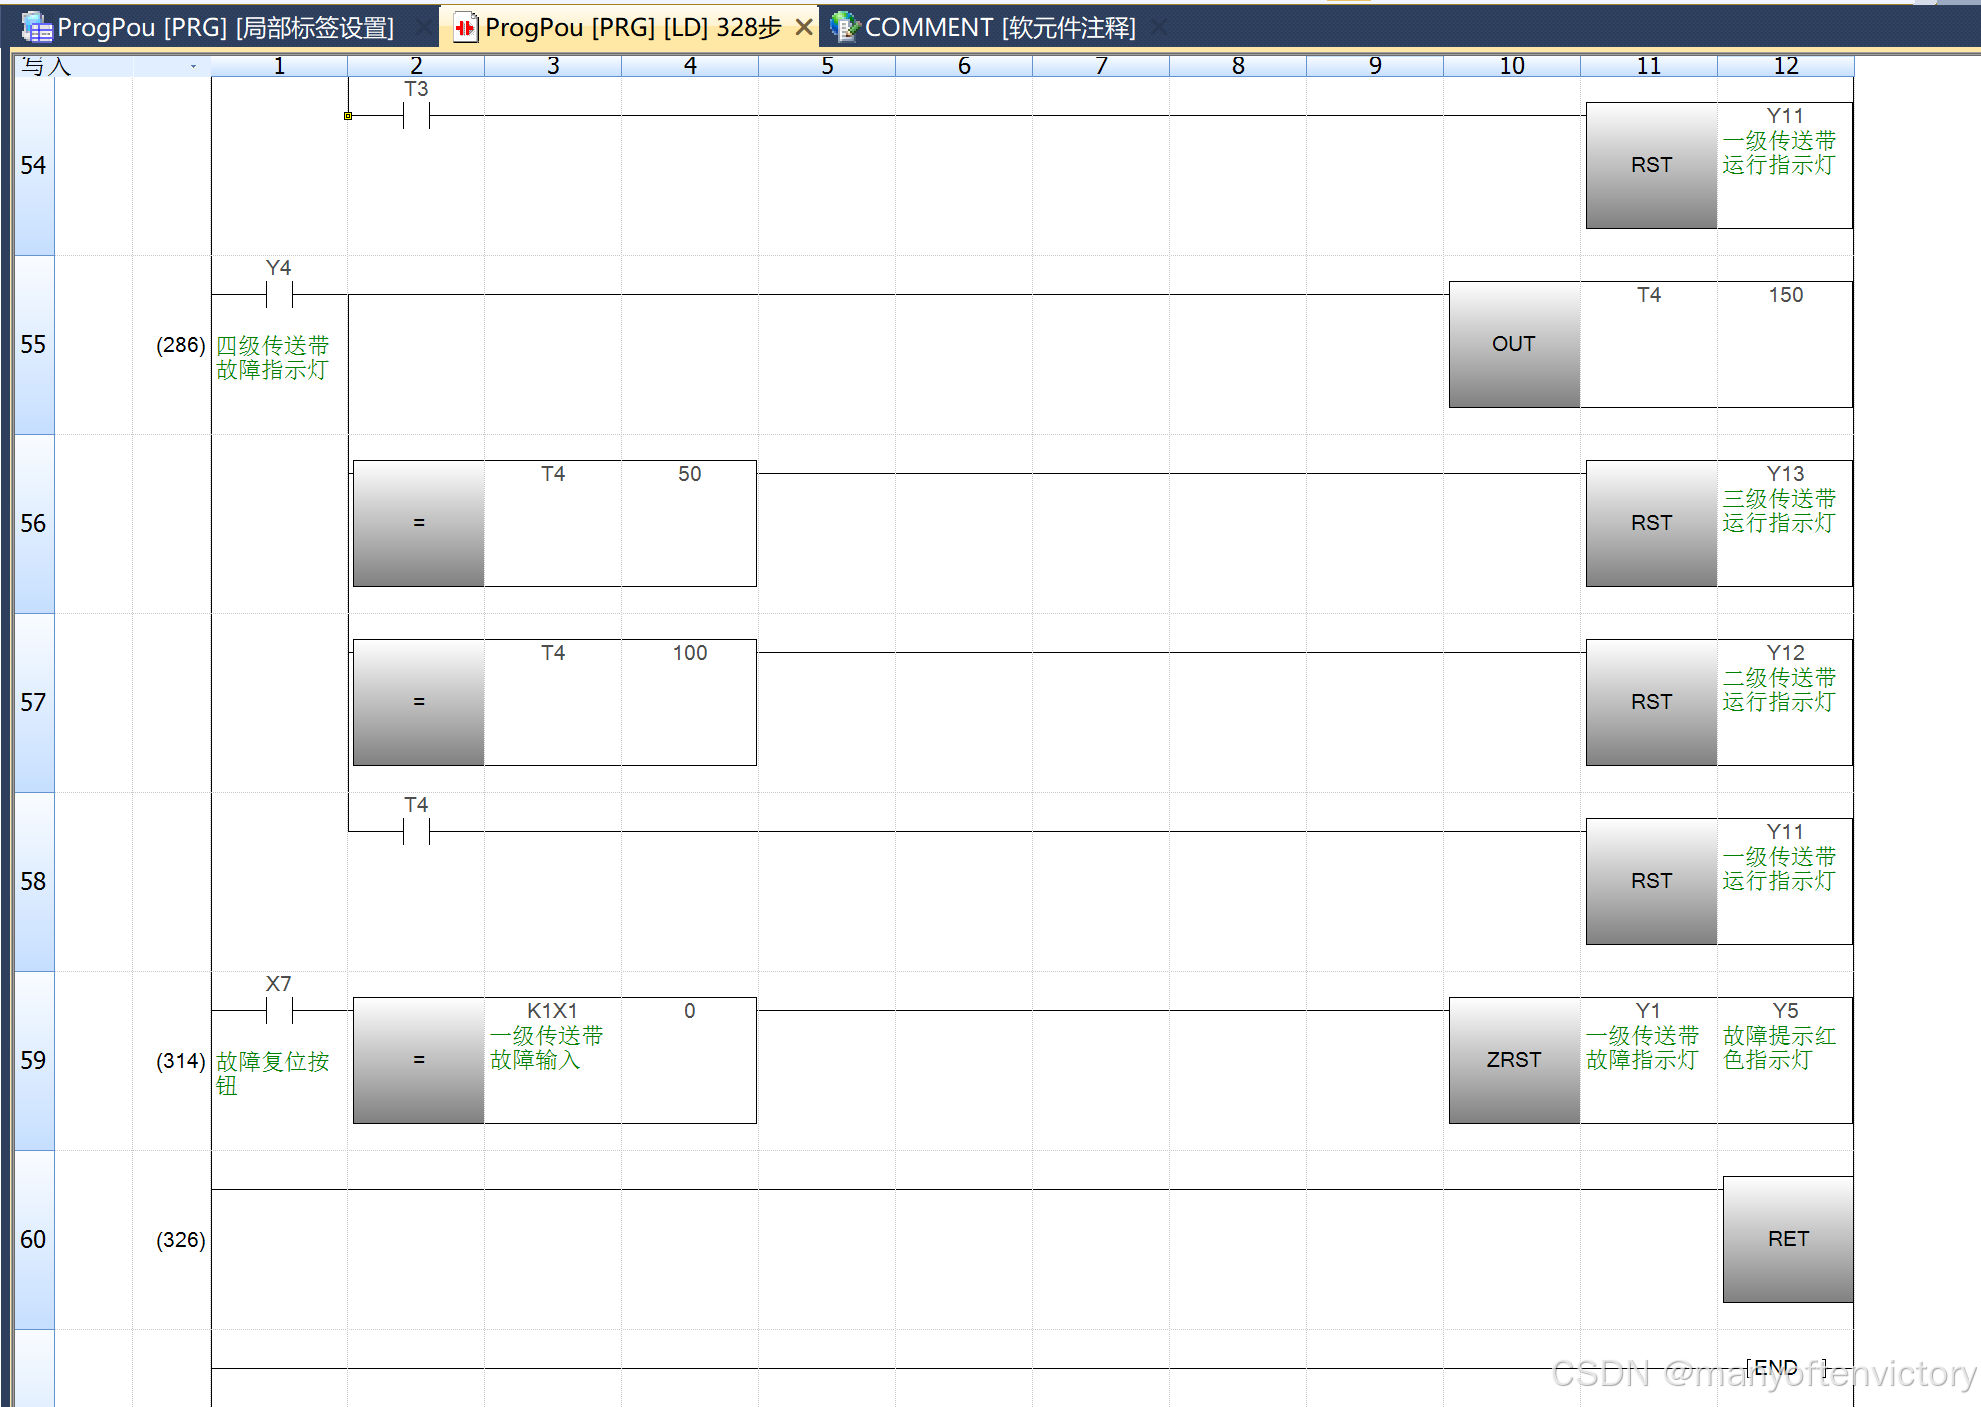
Task: Click the 故障提示红色指示灯 comment
Action: pyautogui.click(x=1779, y=1048)
